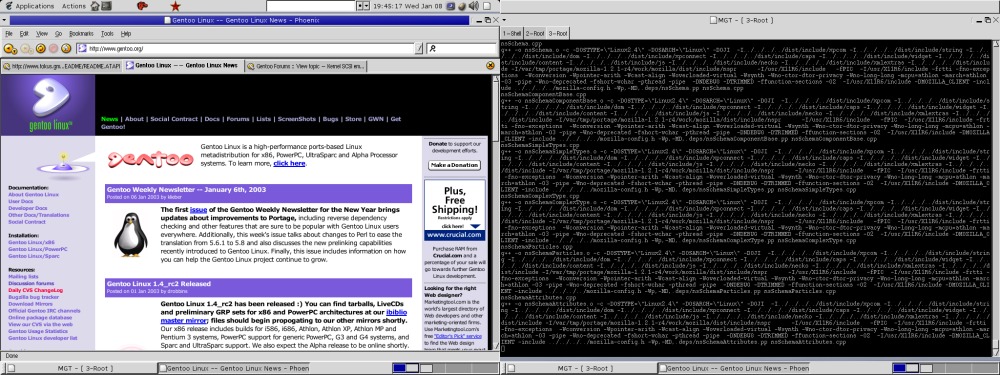Open the Go menu in Phoenix
The width and height of the screenshot is (1000, 375).
tap(58, 34)
